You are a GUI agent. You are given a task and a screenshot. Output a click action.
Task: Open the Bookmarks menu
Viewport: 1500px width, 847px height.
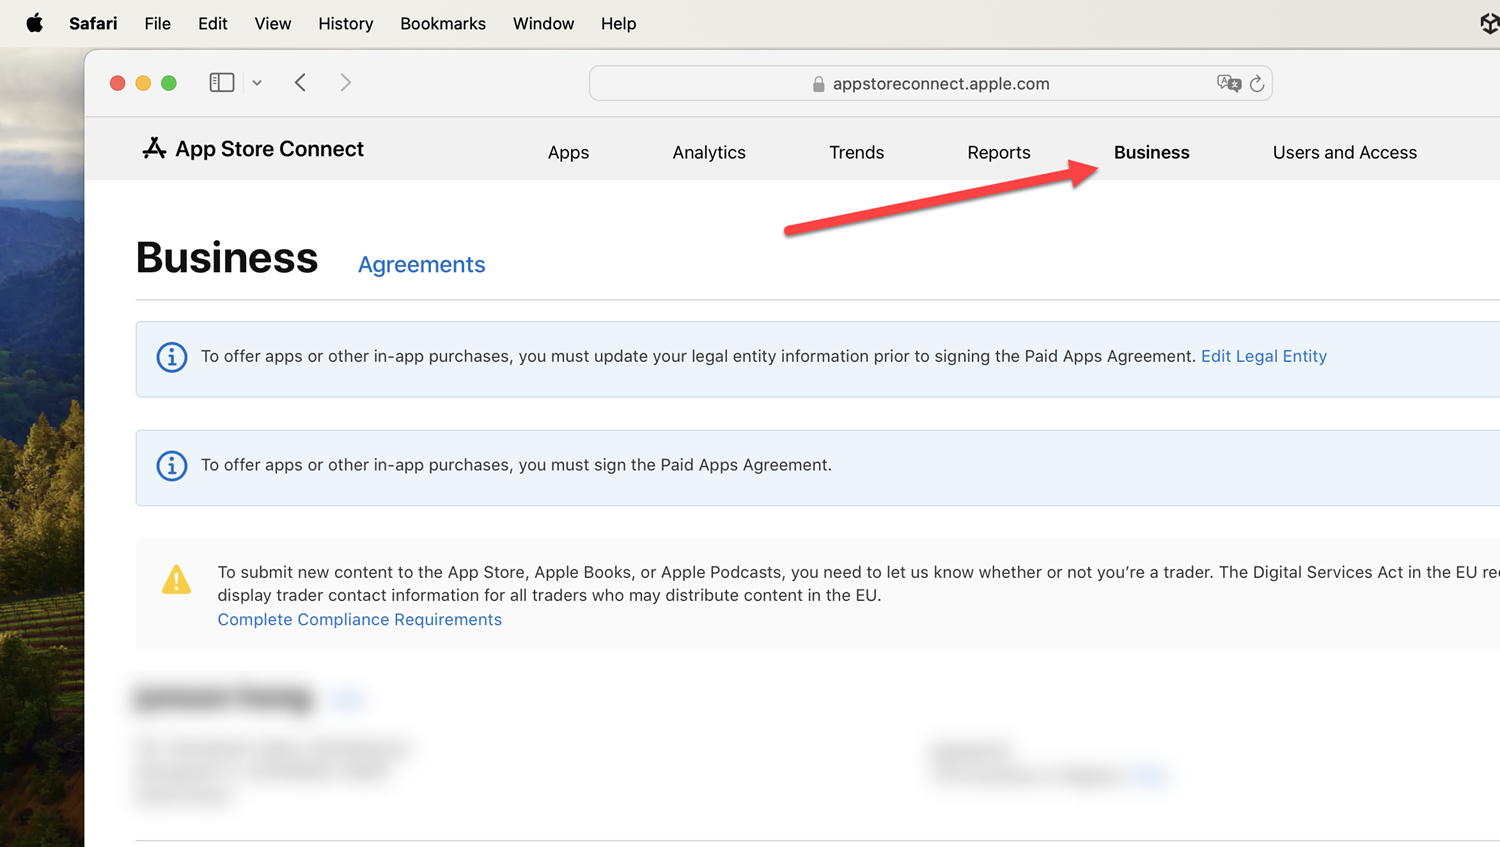443,23
